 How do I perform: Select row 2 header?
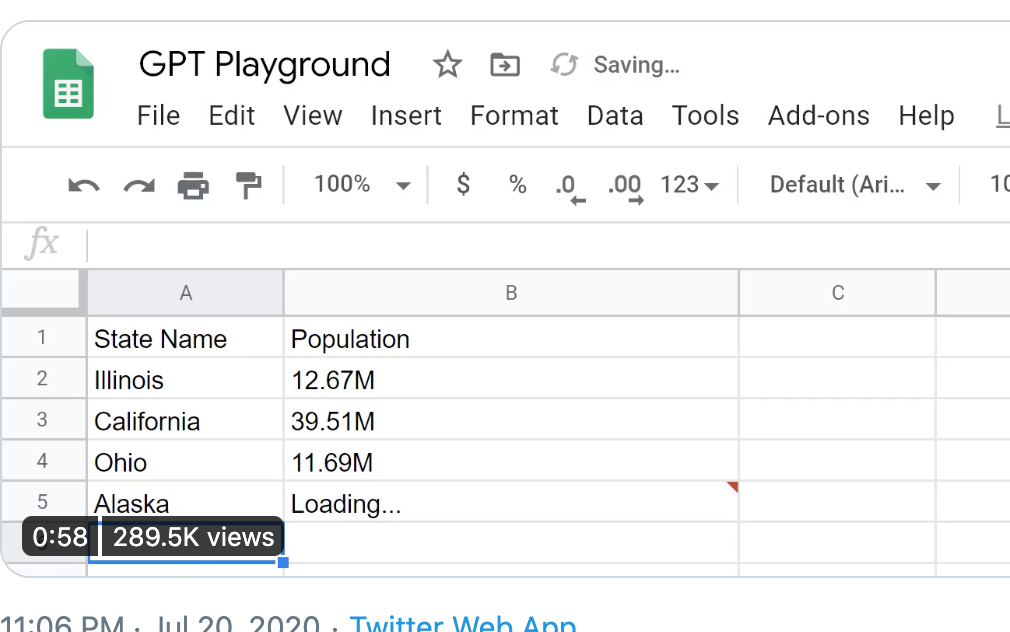(x=43, y=378)
